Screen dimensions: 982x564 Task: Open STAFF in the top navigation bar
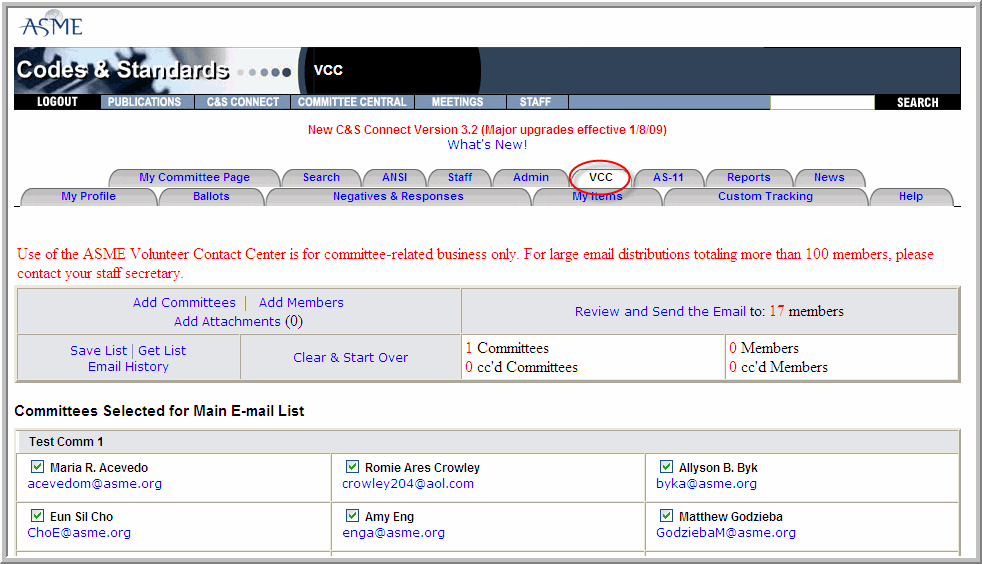535,102
